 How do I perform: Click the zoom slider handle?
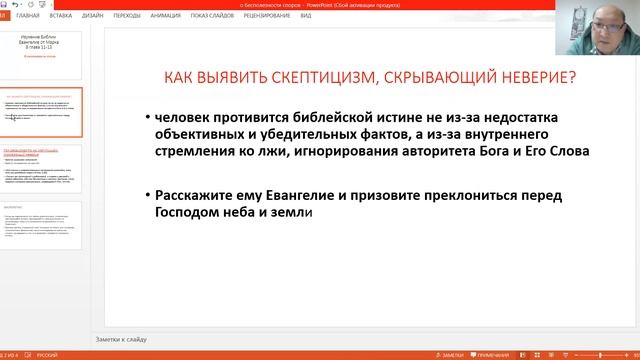pyautogui.click(x=600, y=355)
